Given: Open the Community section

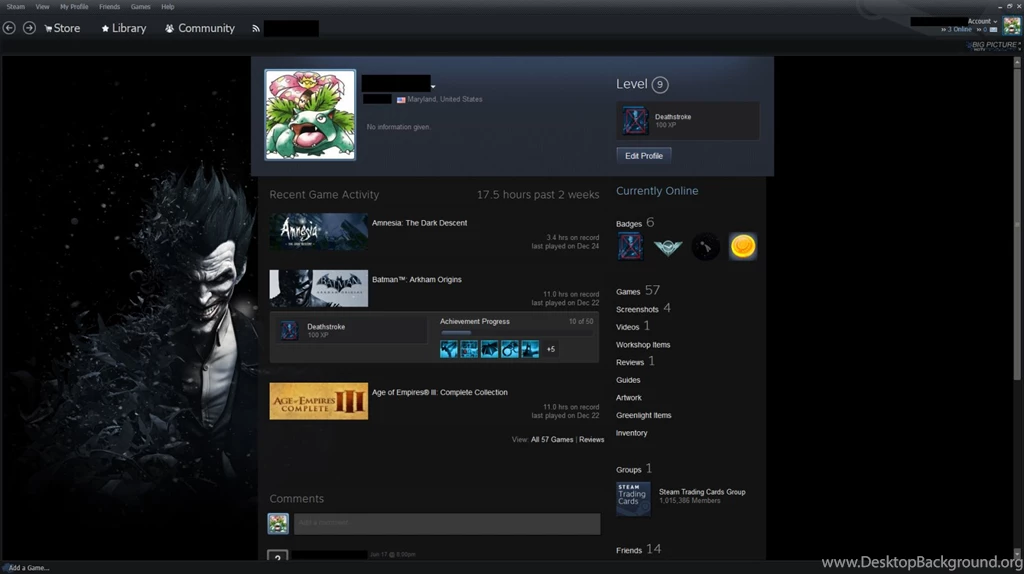Looking at the screenshot, I should tap(200, 28).
